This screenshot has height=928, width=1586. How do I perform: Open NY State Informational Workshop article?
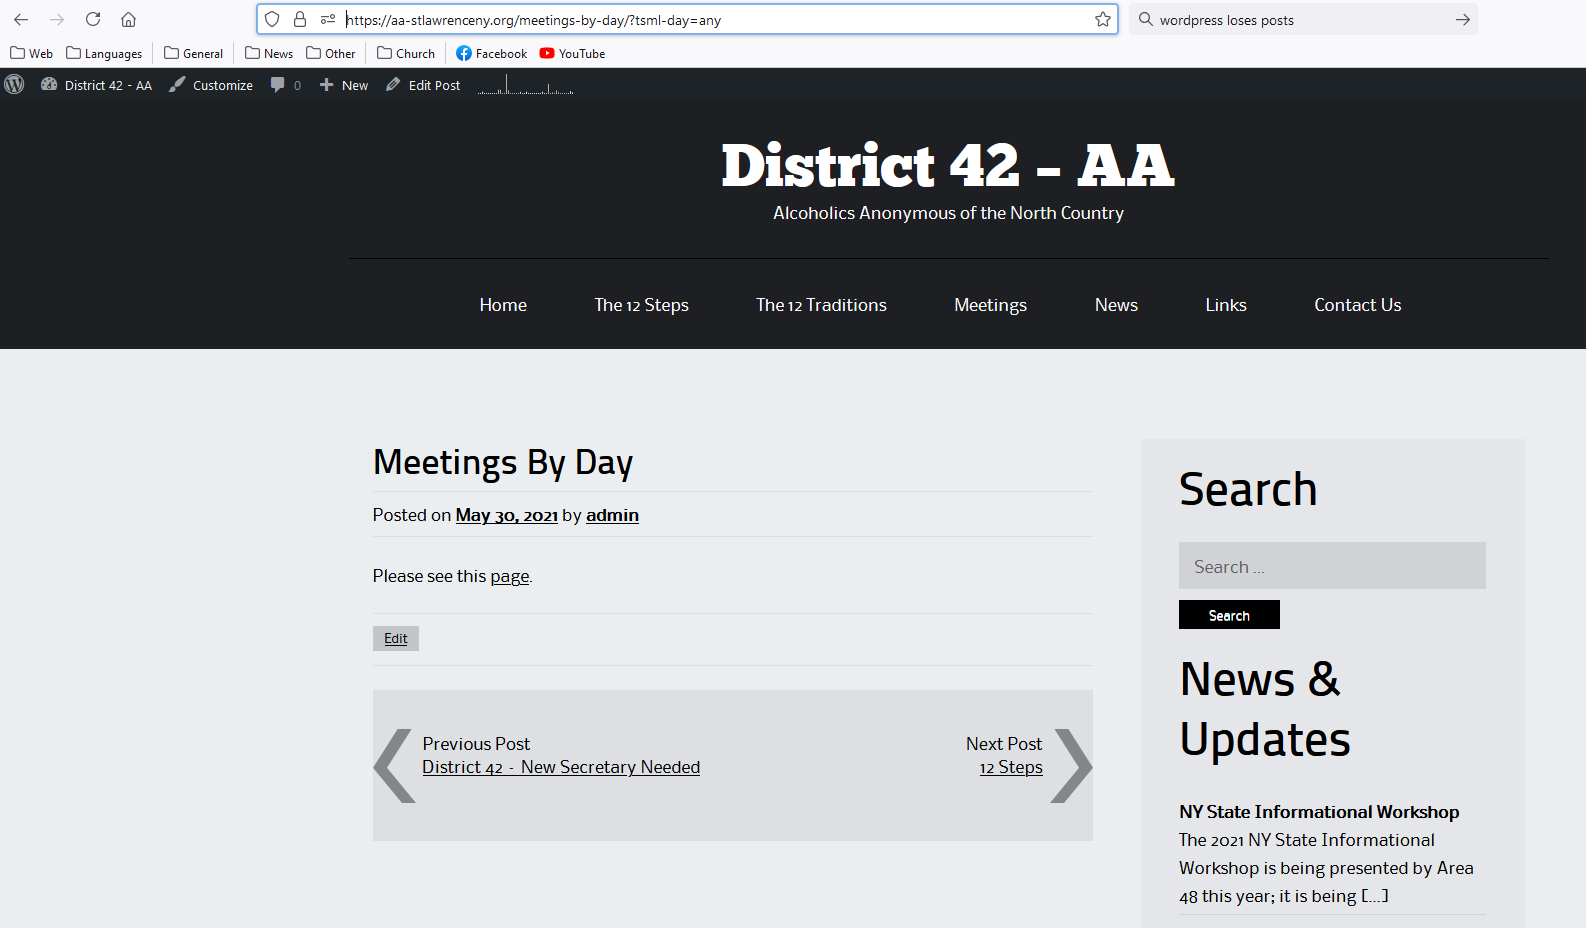[1319, 812]
